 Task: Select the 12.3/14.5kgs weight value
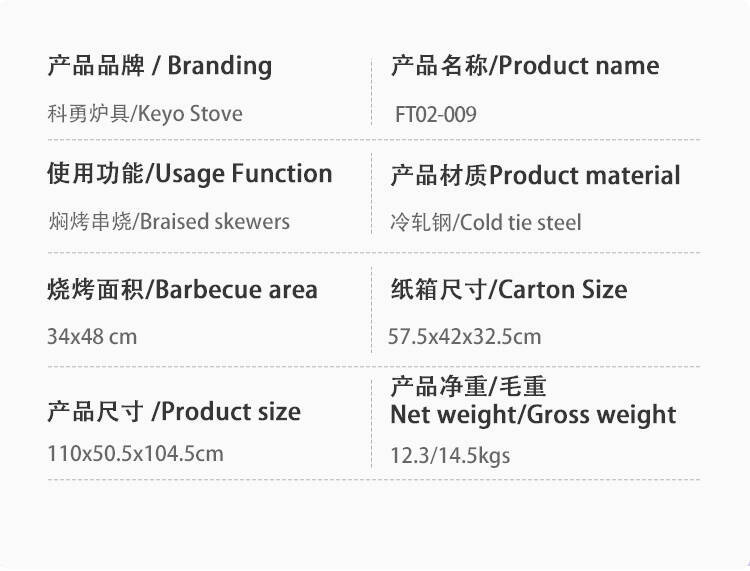pos(450,457)
